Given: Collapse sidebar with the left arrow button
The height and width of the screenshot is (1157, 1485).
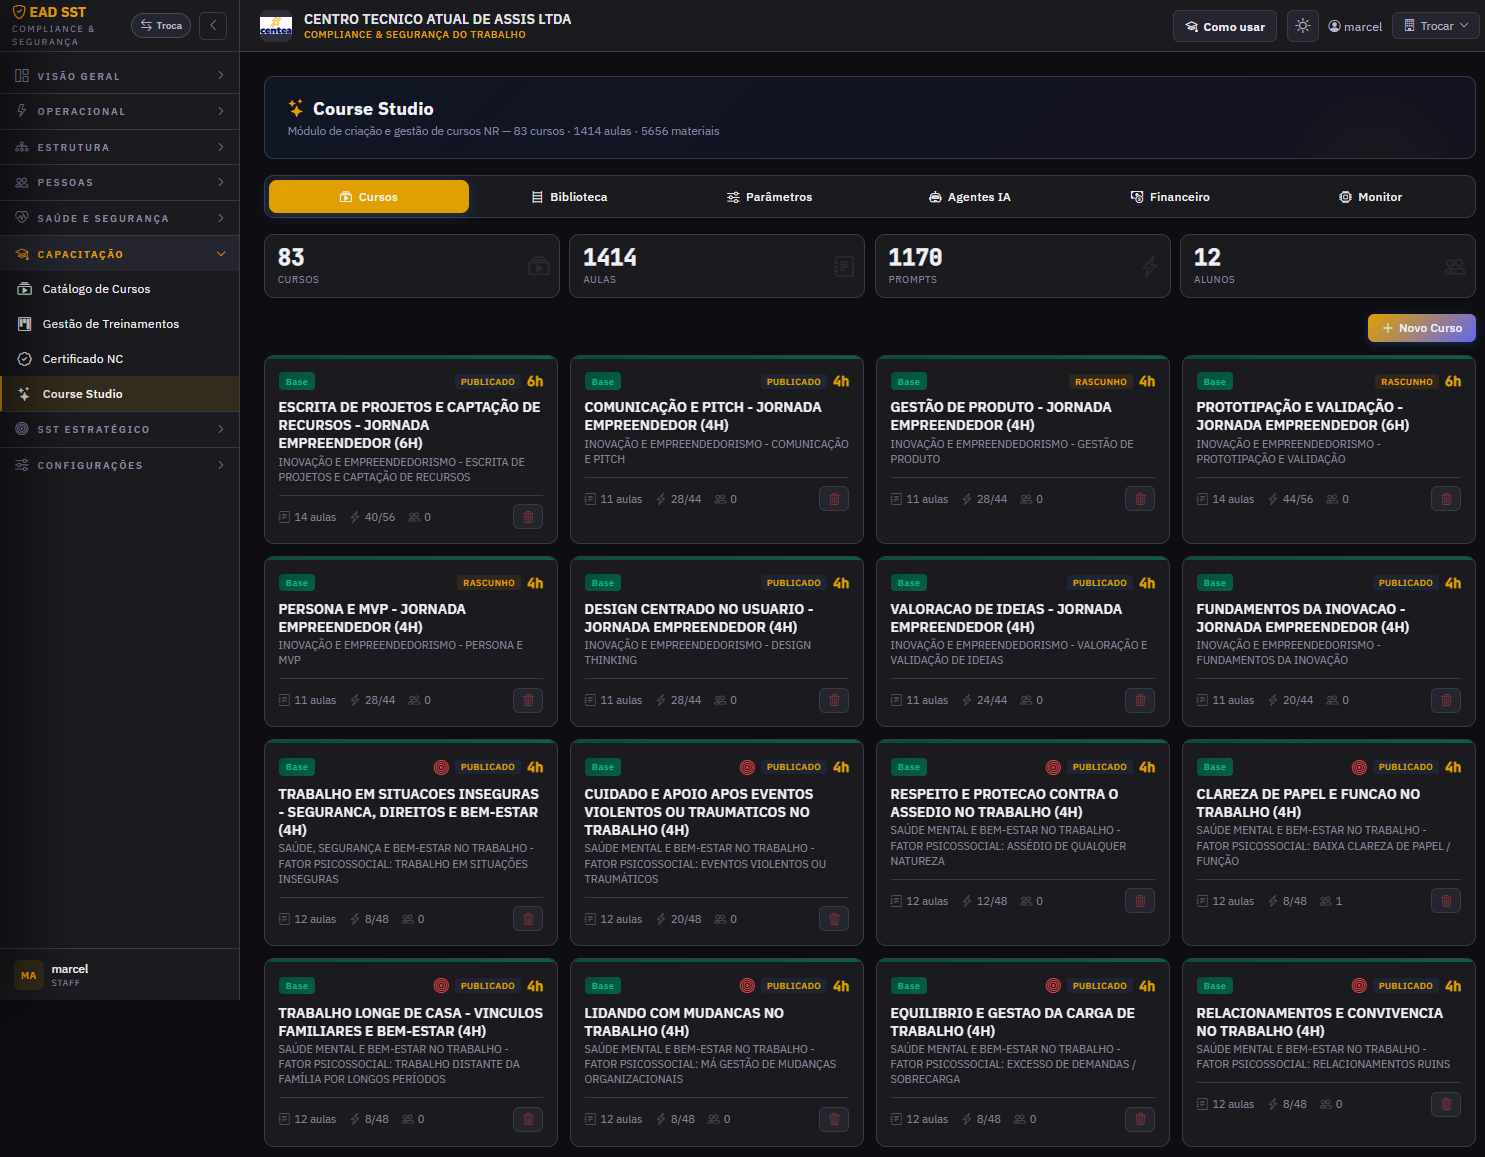Looking at the screenshot, I should click(213, 25).
